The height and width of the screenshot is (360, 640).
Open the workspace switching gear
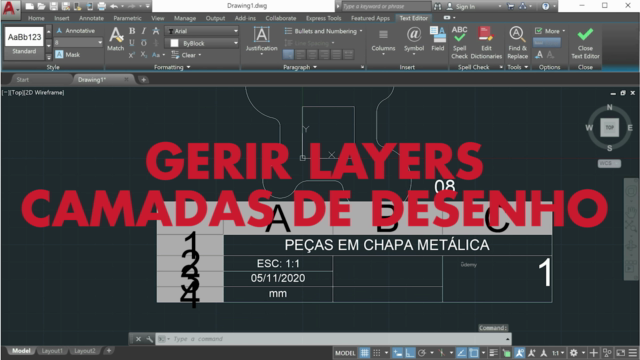coord(573,353)
